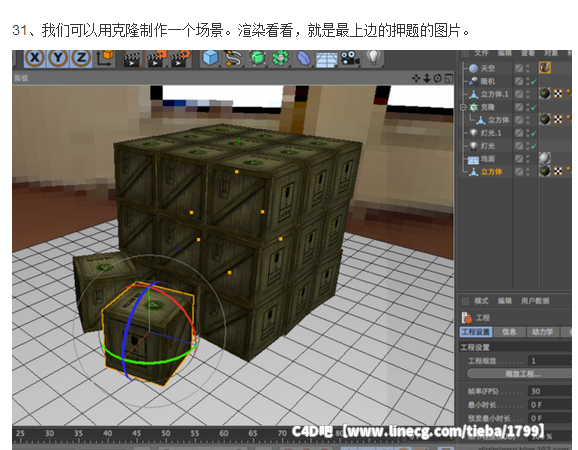This screenshot has height=450, width=578.
Task: Switch to the 信息 tab
Action: (509, 332)
